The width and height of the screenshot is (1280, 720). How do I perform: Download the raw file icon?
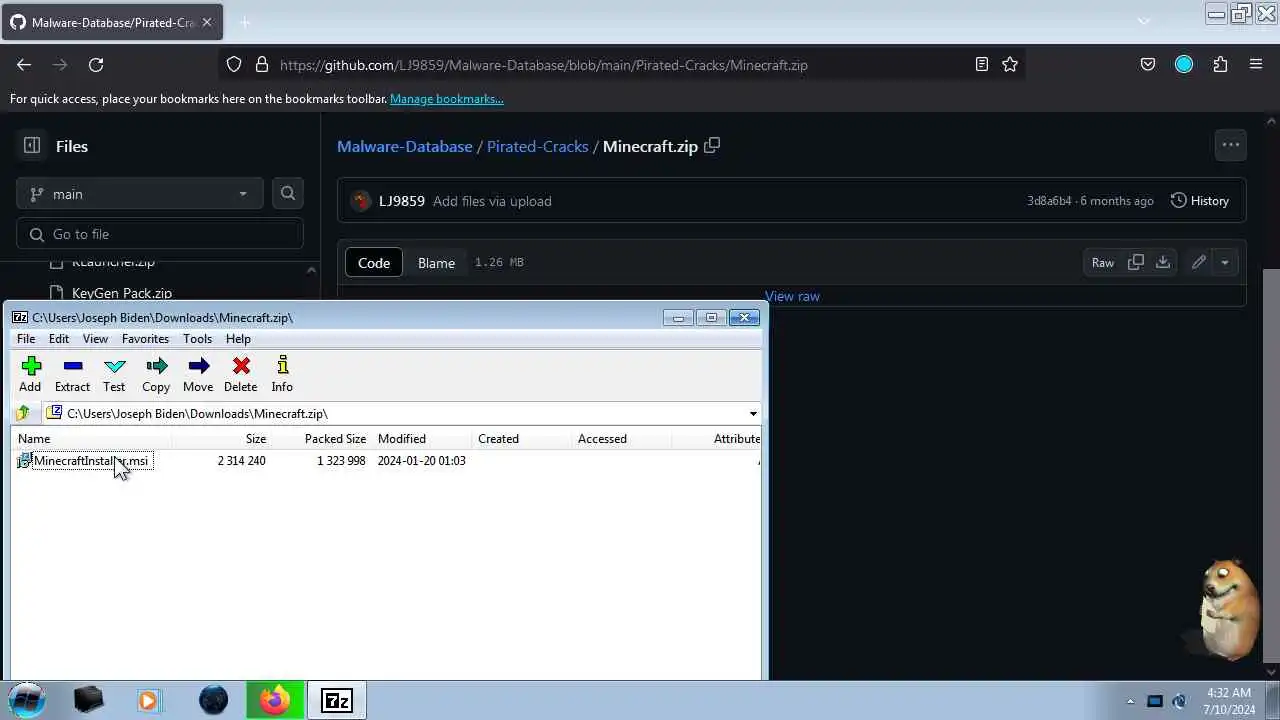1163,262
